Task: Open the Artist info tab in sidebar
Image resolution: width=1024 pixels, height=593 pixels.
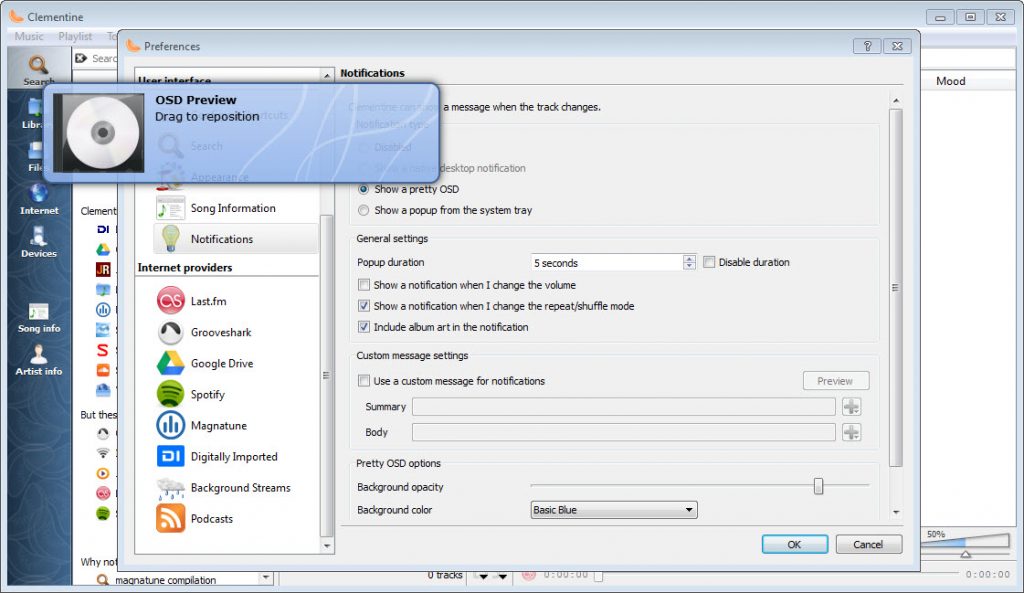Action: [x=39, y=361]
